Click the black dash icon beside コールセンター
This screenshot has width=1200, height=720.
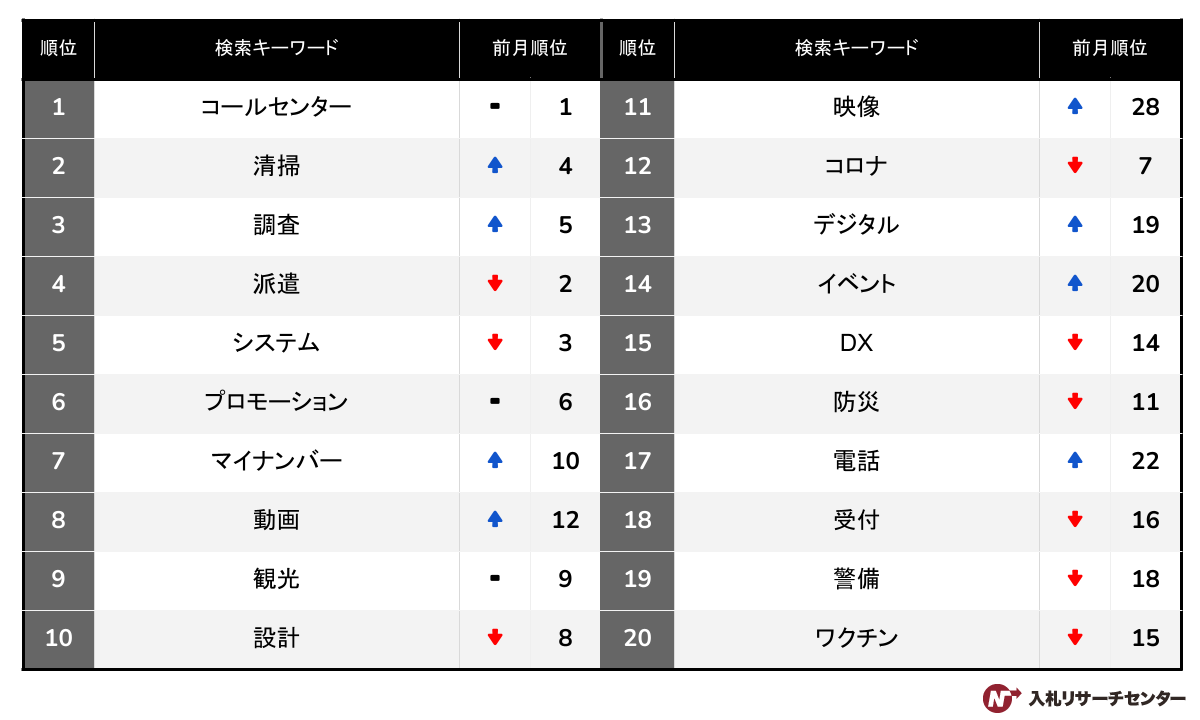(494, 107)
